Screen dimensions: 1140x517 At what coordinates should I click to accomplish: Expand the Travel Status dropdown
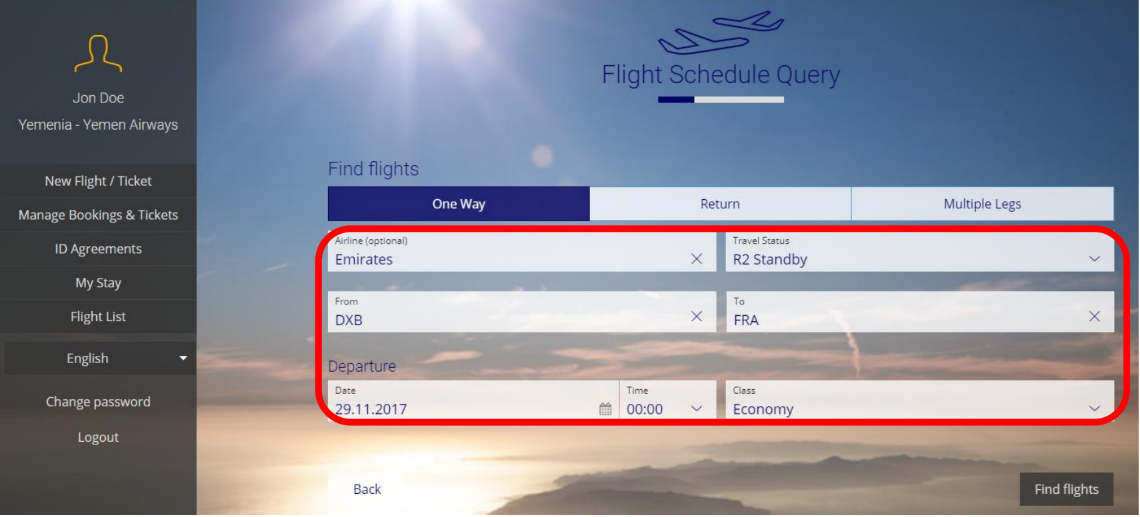(920, 252)
